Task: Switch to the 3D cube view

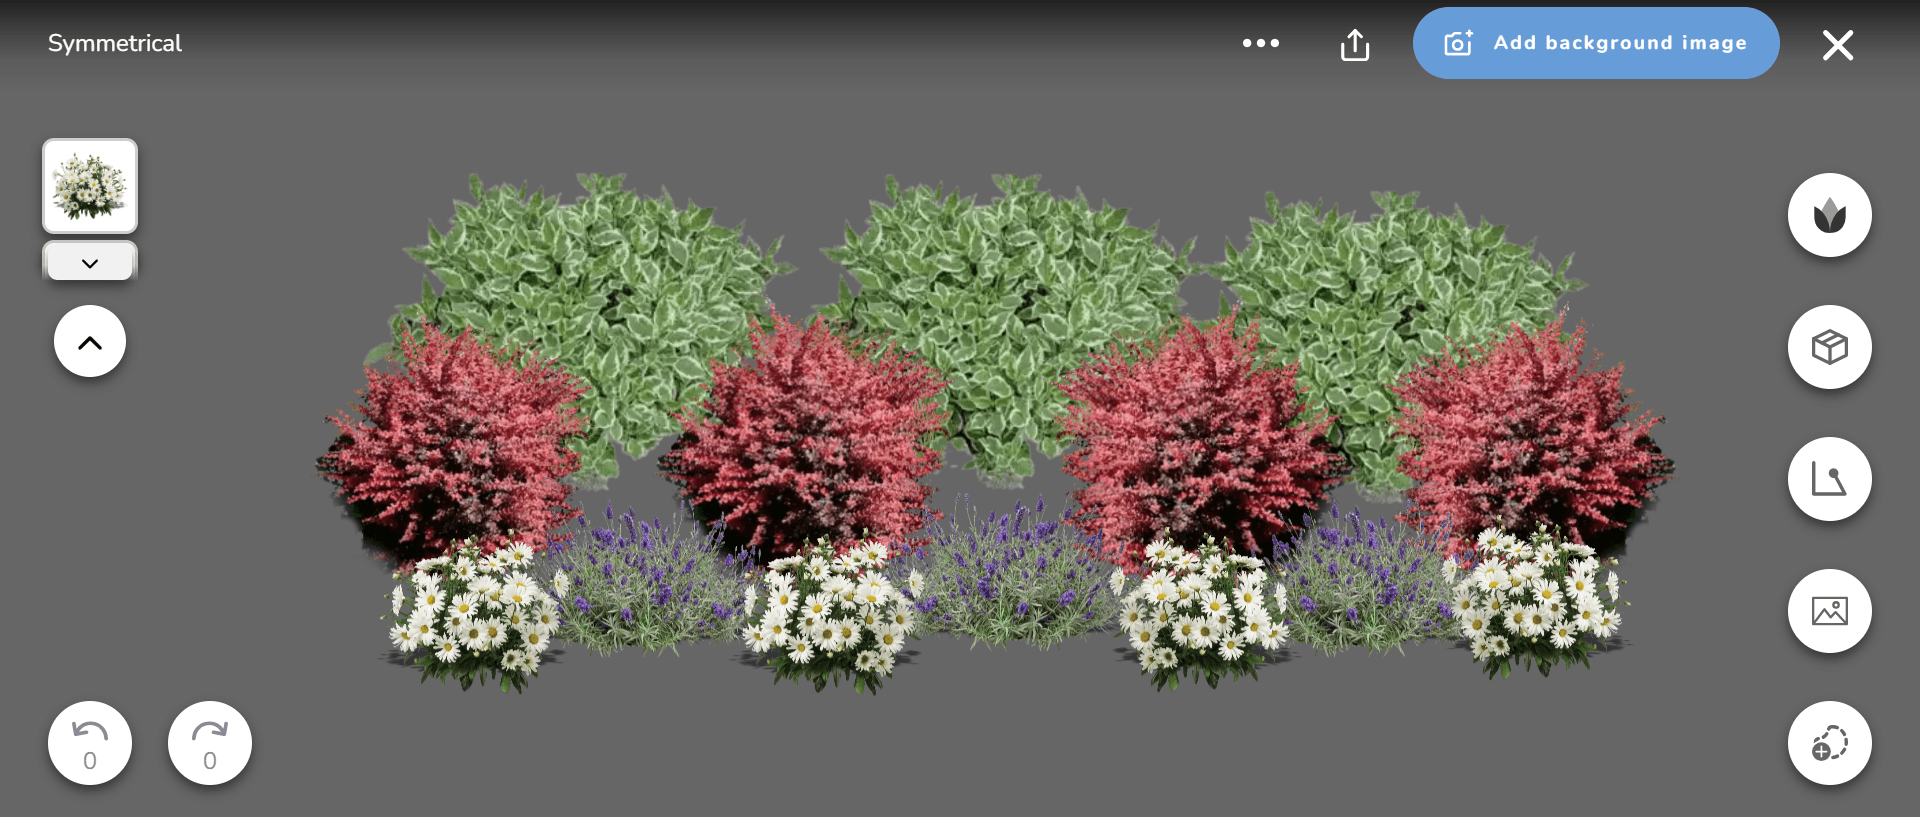Action: [1829, 347]
